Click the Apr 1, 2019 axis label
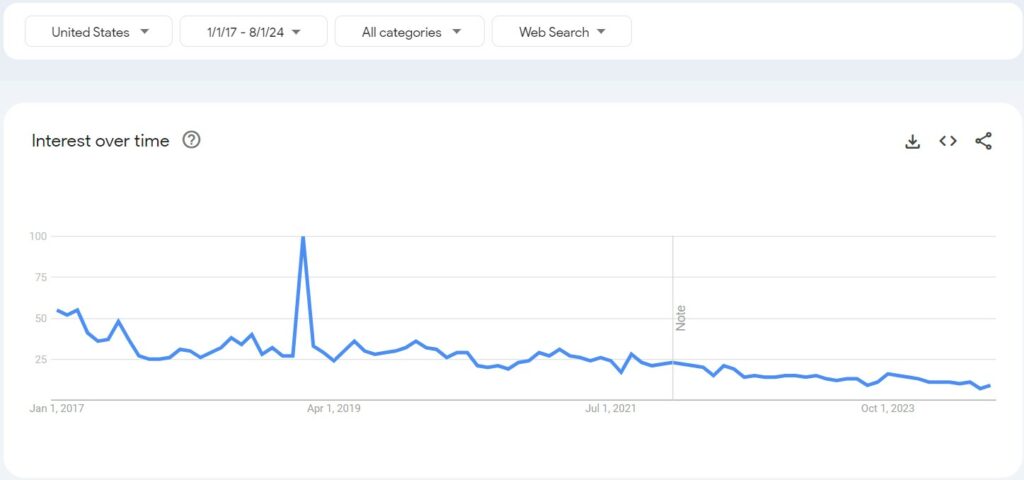Image resolution: width=1024 pixels, height=480 pixels. pyautogui.click(x=334, y=409)
